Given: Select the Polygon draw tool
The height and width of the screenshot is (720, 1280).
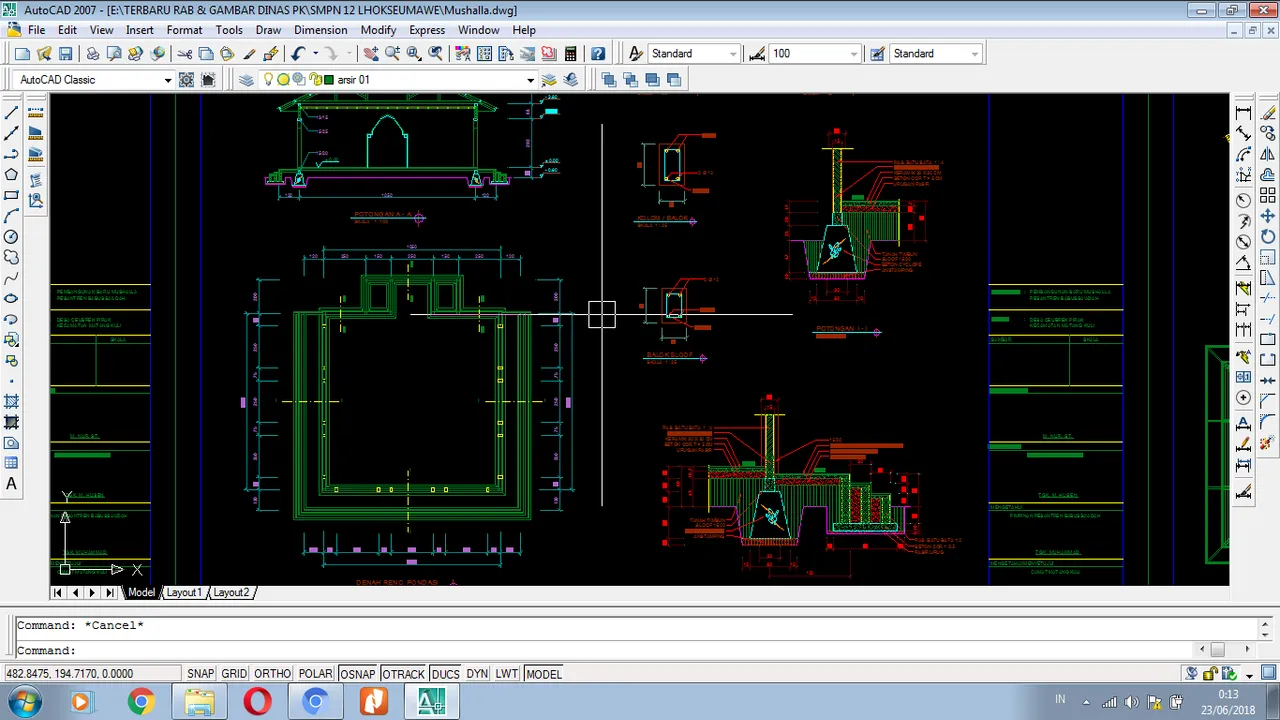Looking at the screenshot, I should click(12, 175).
